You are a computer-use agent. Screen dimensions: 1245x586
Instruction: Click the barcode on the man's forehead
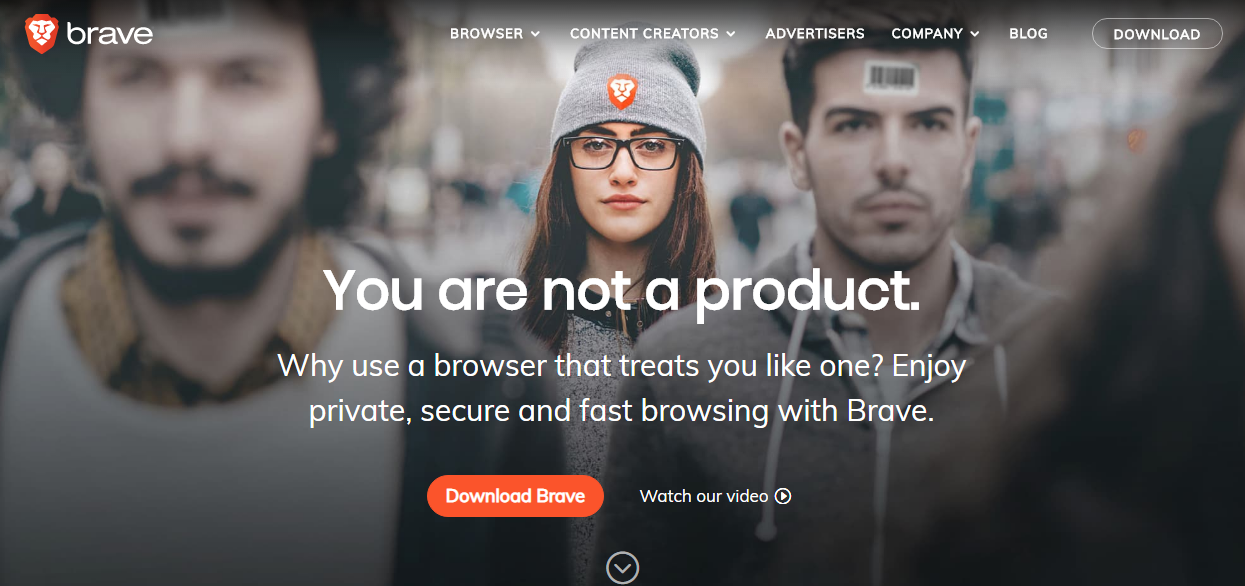click(889, 77)
